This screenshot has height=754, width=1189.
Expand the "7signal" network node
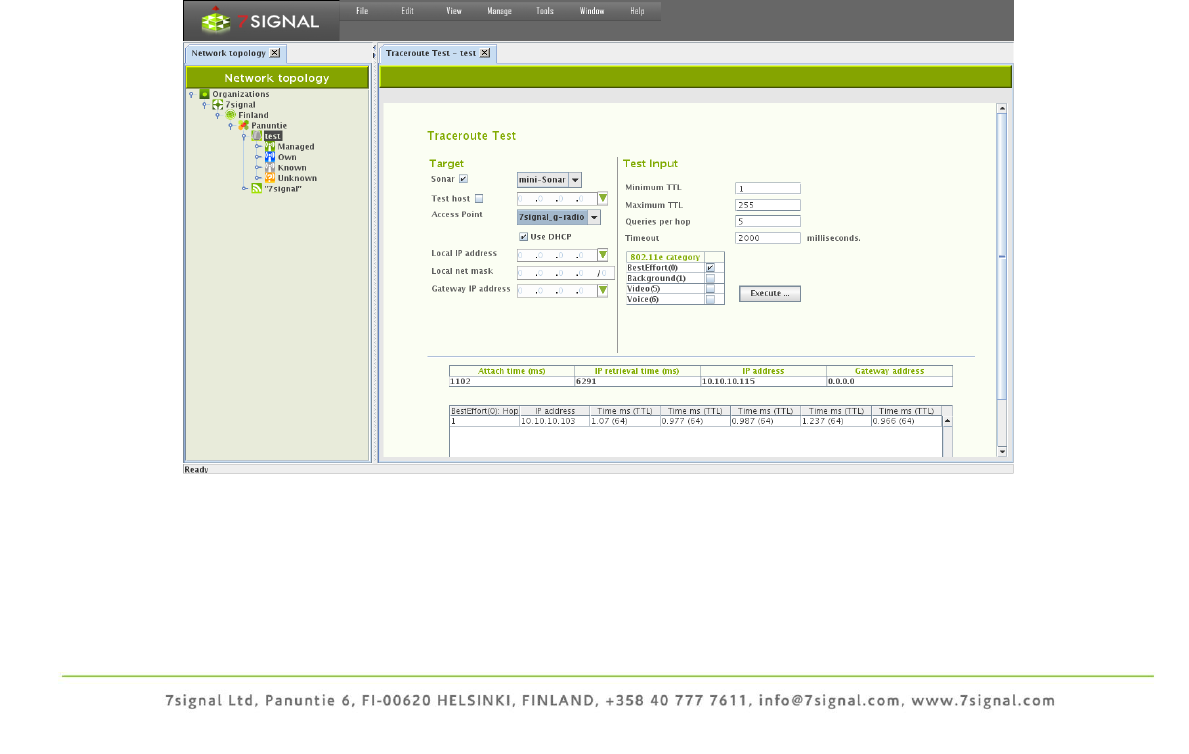coord(244,188)
